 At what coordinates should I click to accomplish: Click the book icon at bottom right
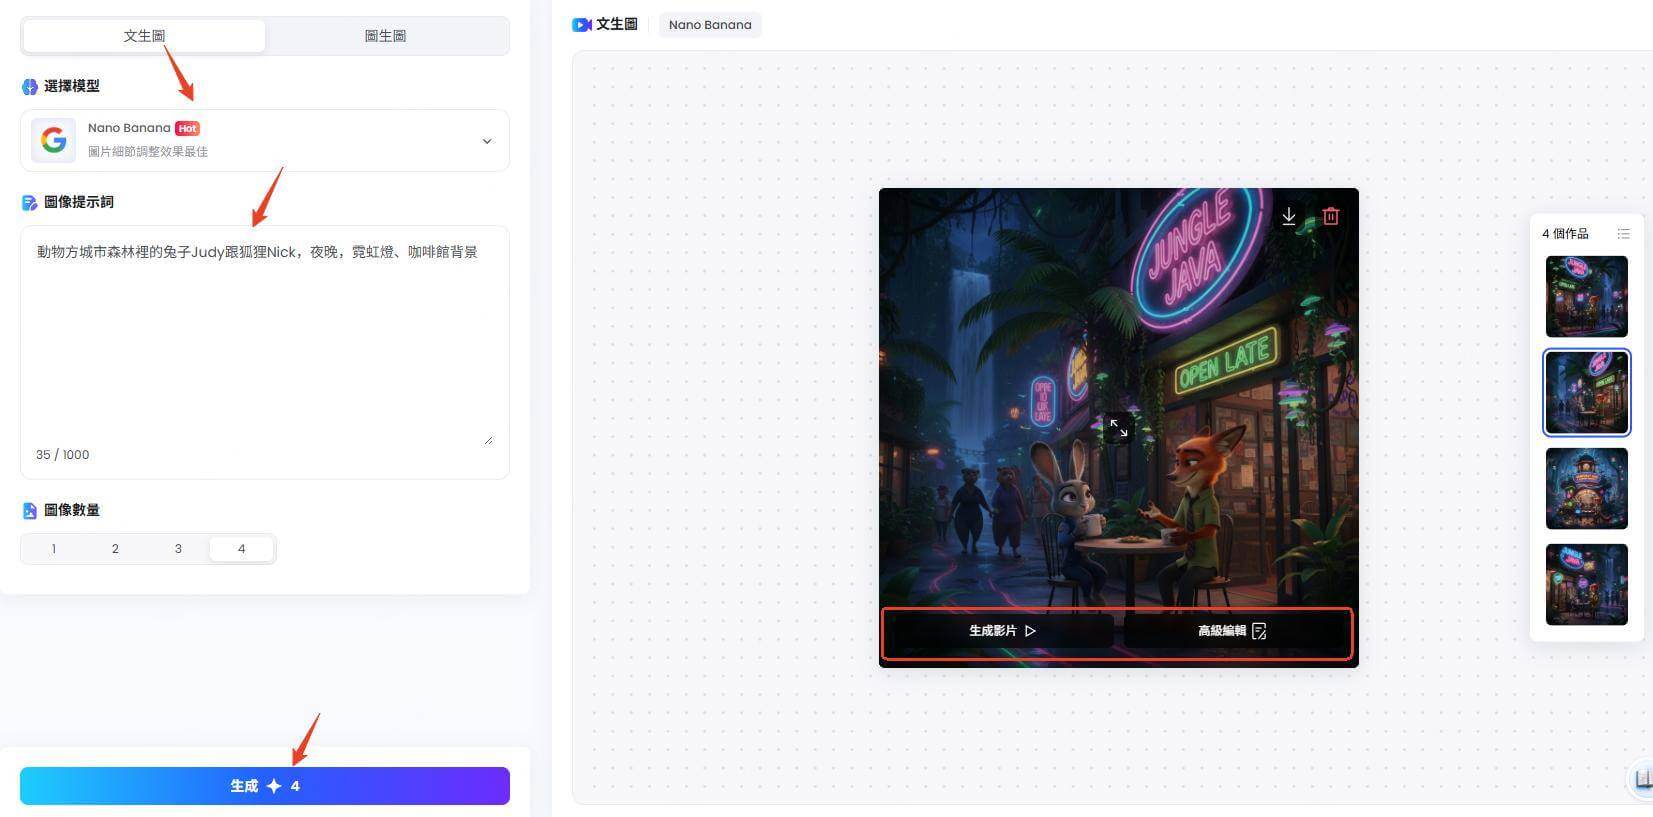pyautogui.click(x=1642, y=779)
